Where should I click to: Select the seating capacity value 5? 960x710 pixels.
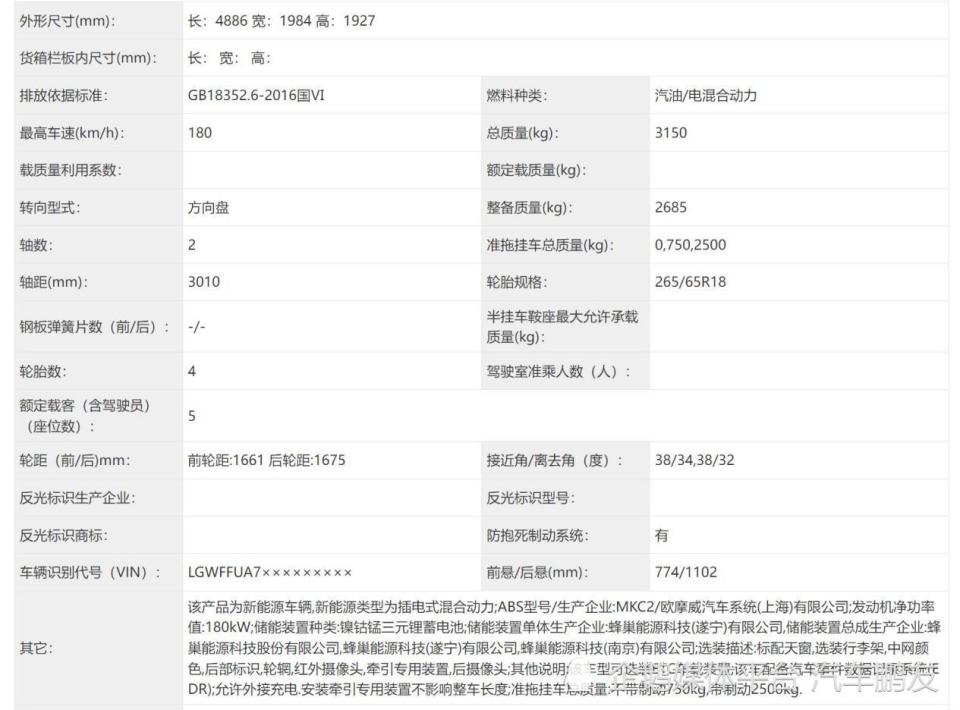click(x=189, y=416)
